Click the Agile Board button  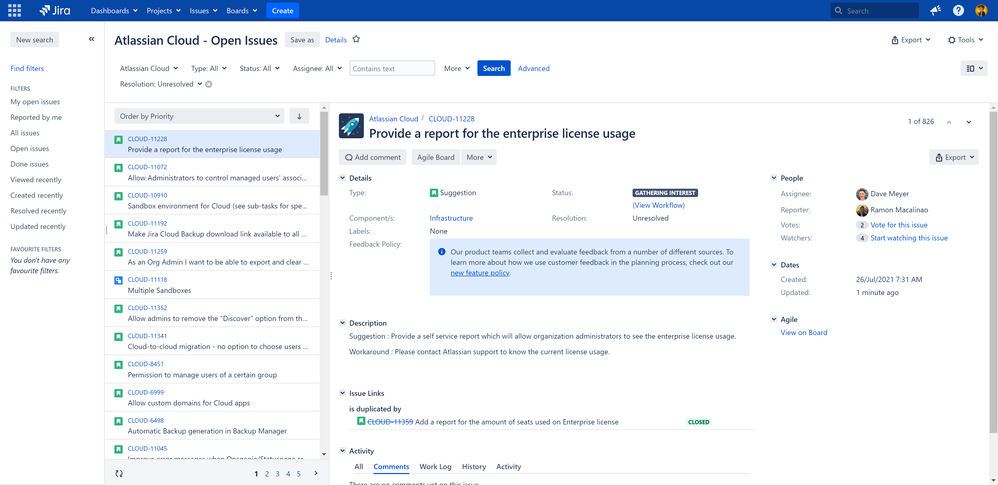436,157
